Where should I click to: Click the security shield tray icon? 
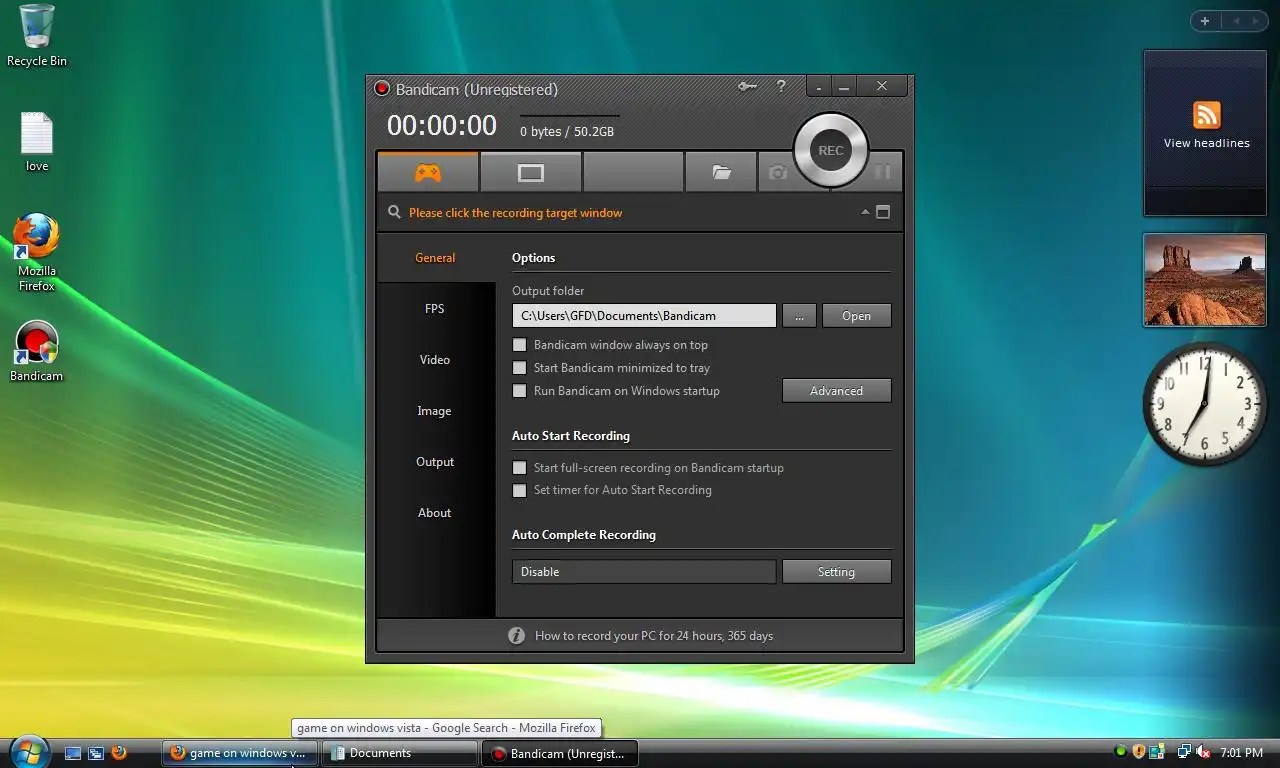(1138, 752)
